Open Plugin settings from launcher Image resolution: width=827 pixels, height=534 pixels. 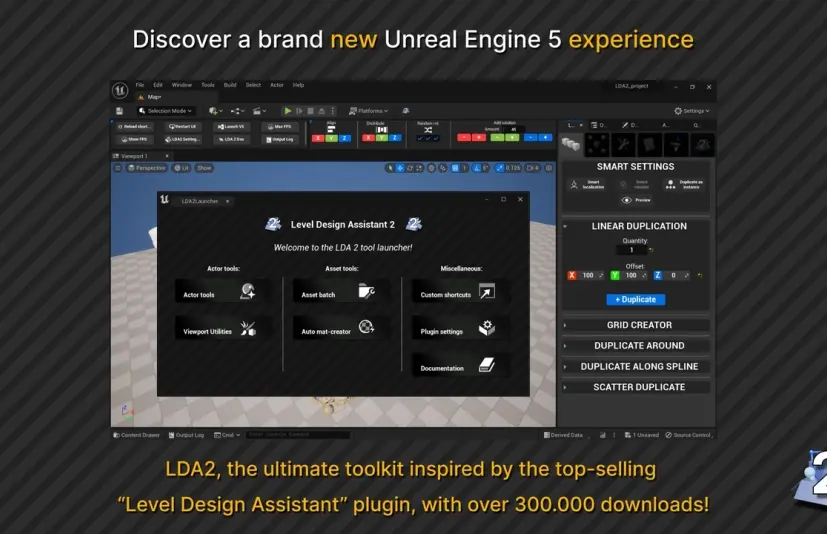(457, 330)
